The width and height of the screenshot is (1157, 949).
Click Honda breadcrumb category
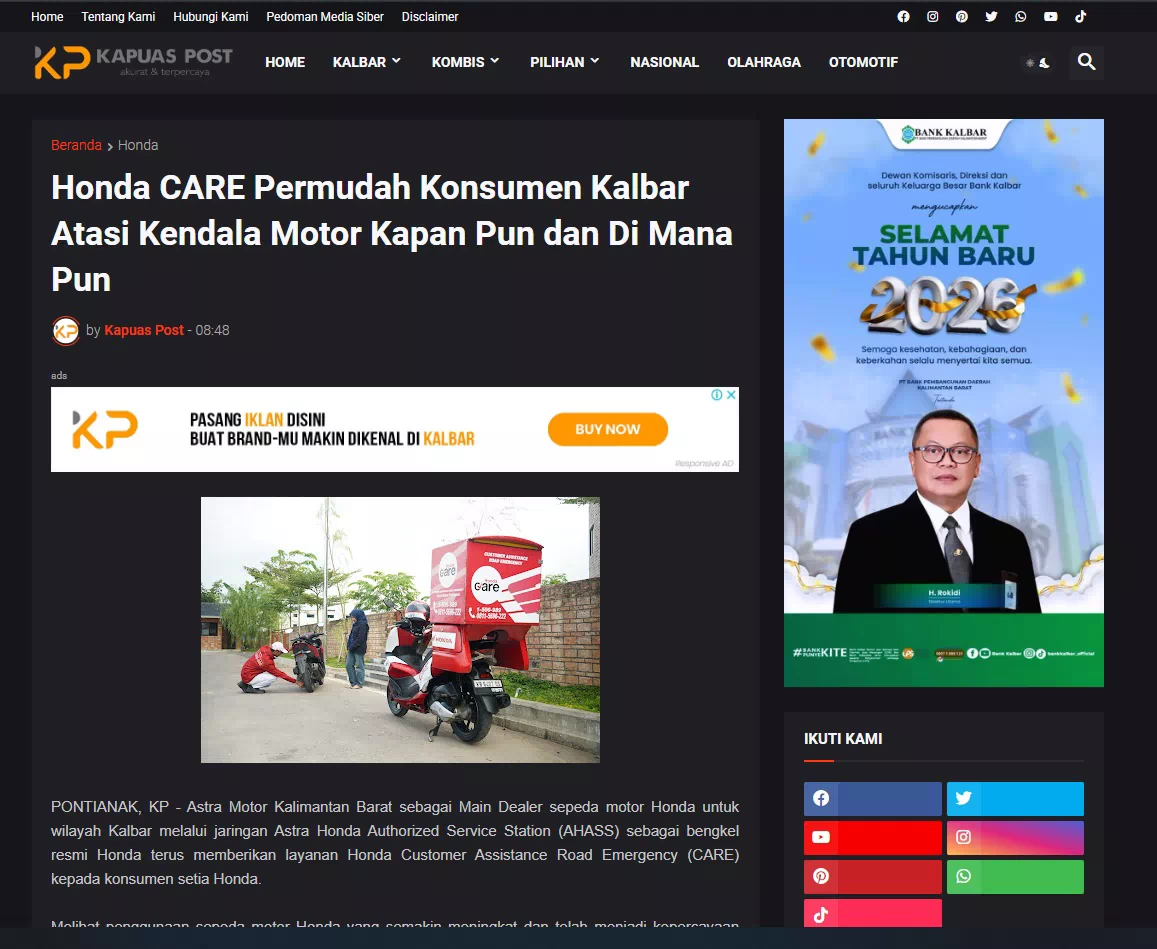click(138, 145)
